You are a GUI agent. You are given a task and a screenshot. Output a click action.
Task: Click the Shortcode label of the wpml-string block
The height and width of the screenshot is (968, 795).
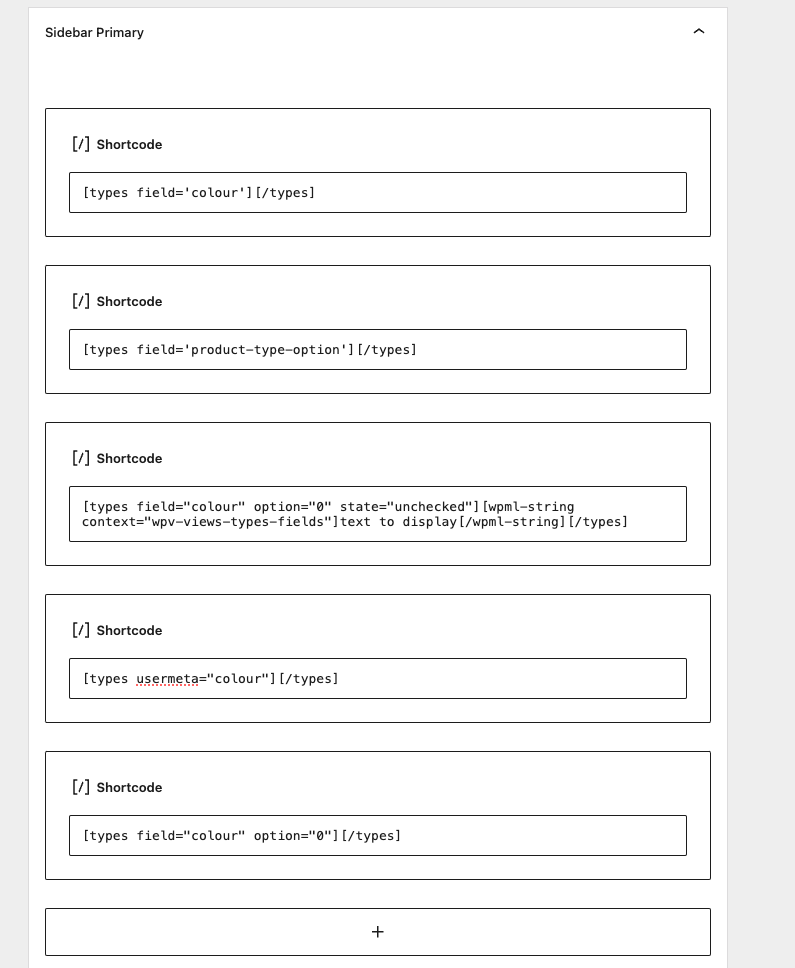click(x=129, y=459)
